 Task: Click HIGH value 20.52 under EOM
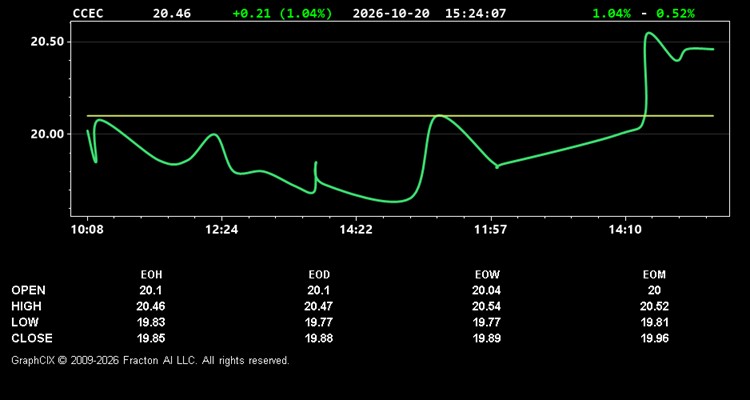(654, 306)
